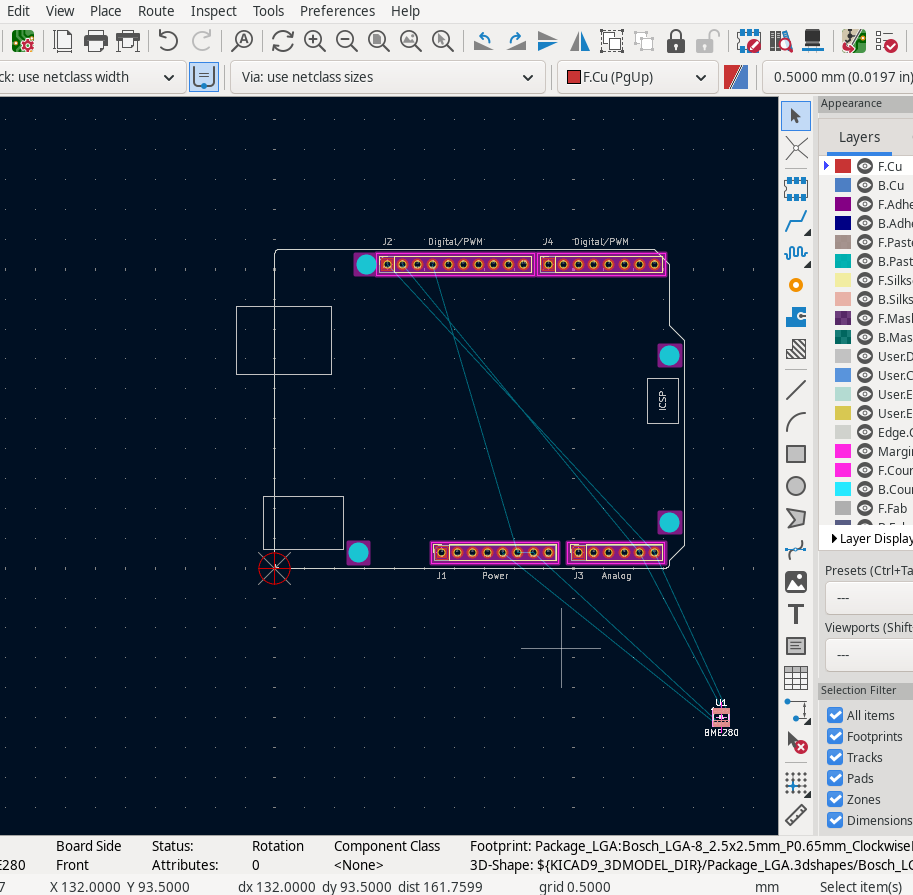Click the F.Cu red color swatch
The image size is (913, 895).
[843, 166]
